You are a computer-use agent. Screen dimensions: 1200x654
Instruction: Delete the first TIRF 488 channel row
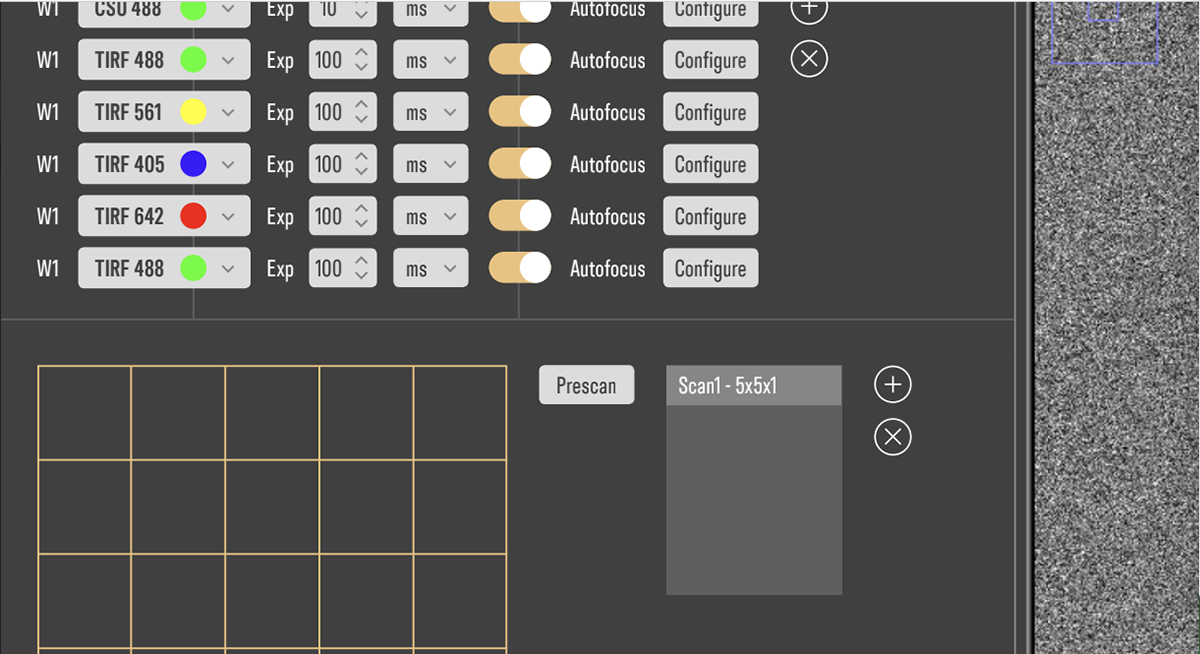tap(809, 60)
